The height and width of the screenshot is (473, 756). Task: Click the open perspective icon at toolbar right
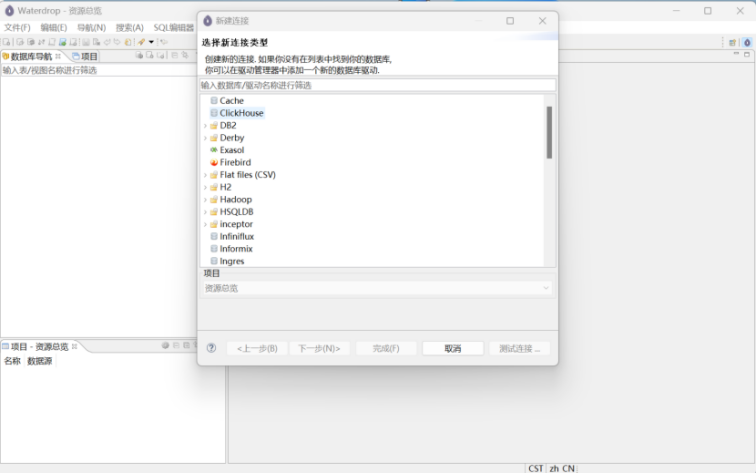pyautogui.click(x=732, y=42)
